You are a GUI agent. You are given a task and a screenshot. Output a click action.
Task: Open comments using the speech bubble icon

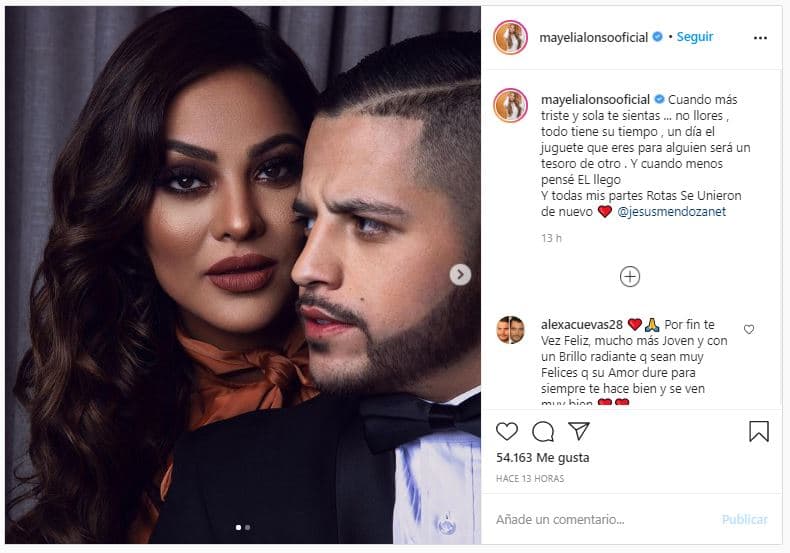tap(543, 432)
